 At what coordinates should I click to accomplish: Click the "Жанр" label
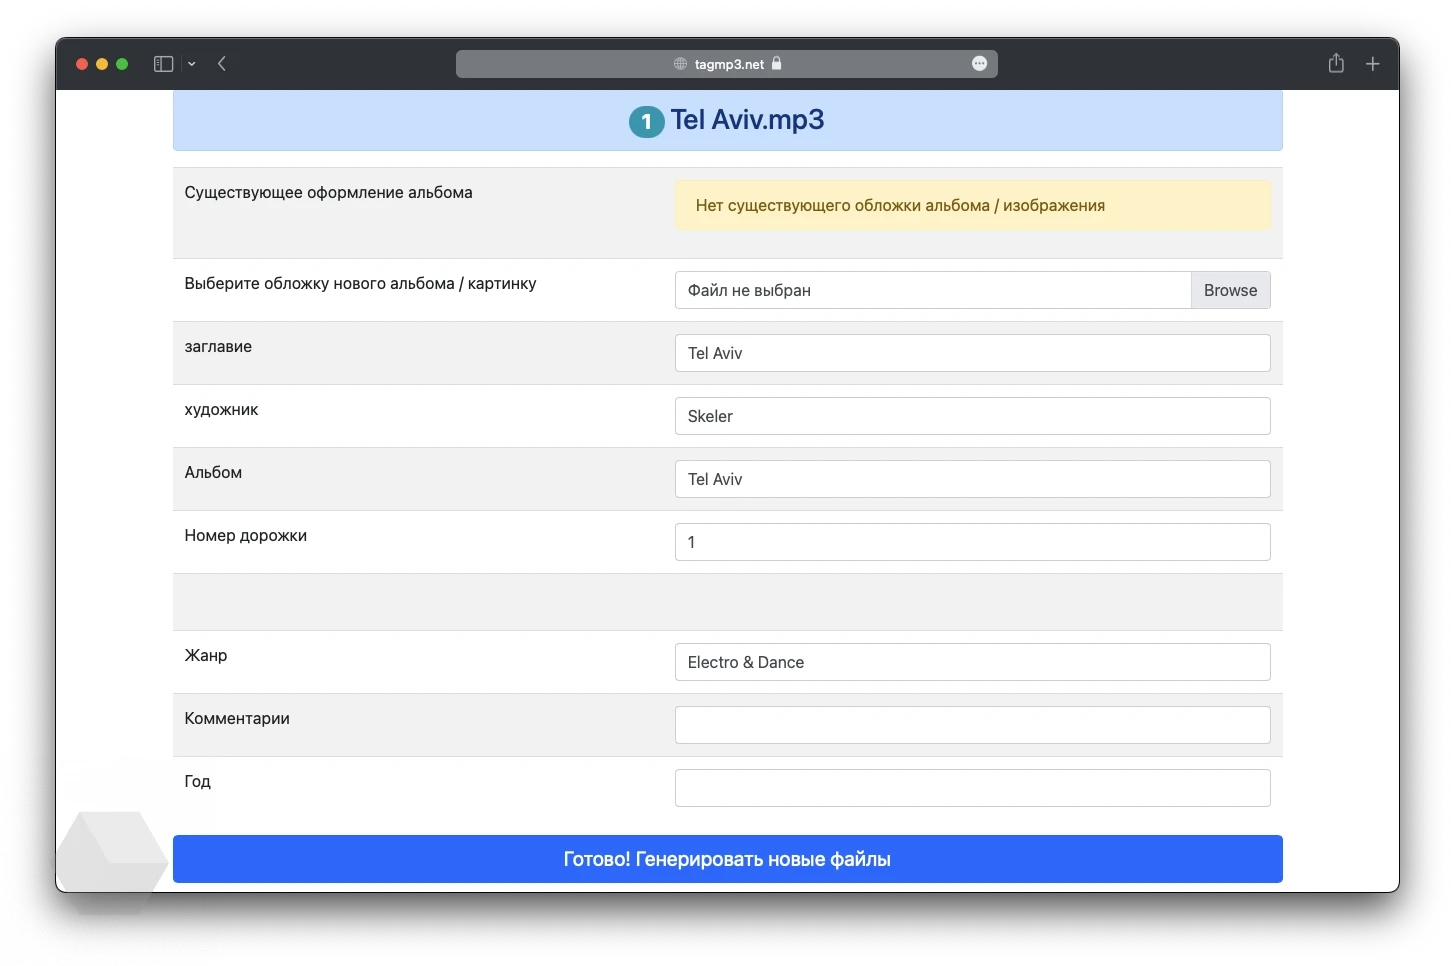(205, 655)
